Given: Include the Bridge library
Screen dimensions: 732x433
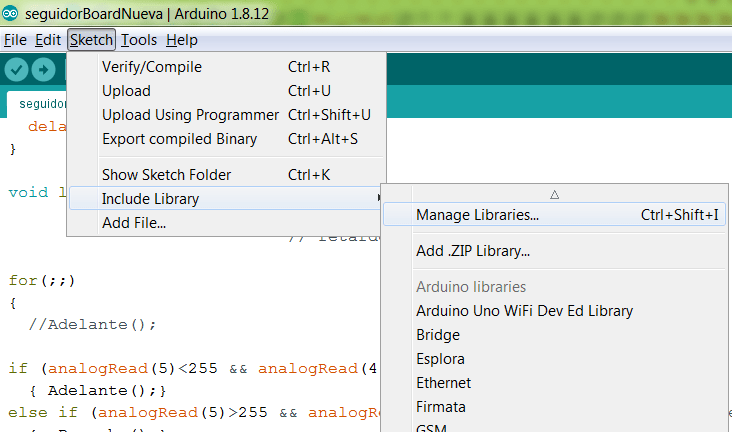Looking at the screenshot, I should point(554,335).
